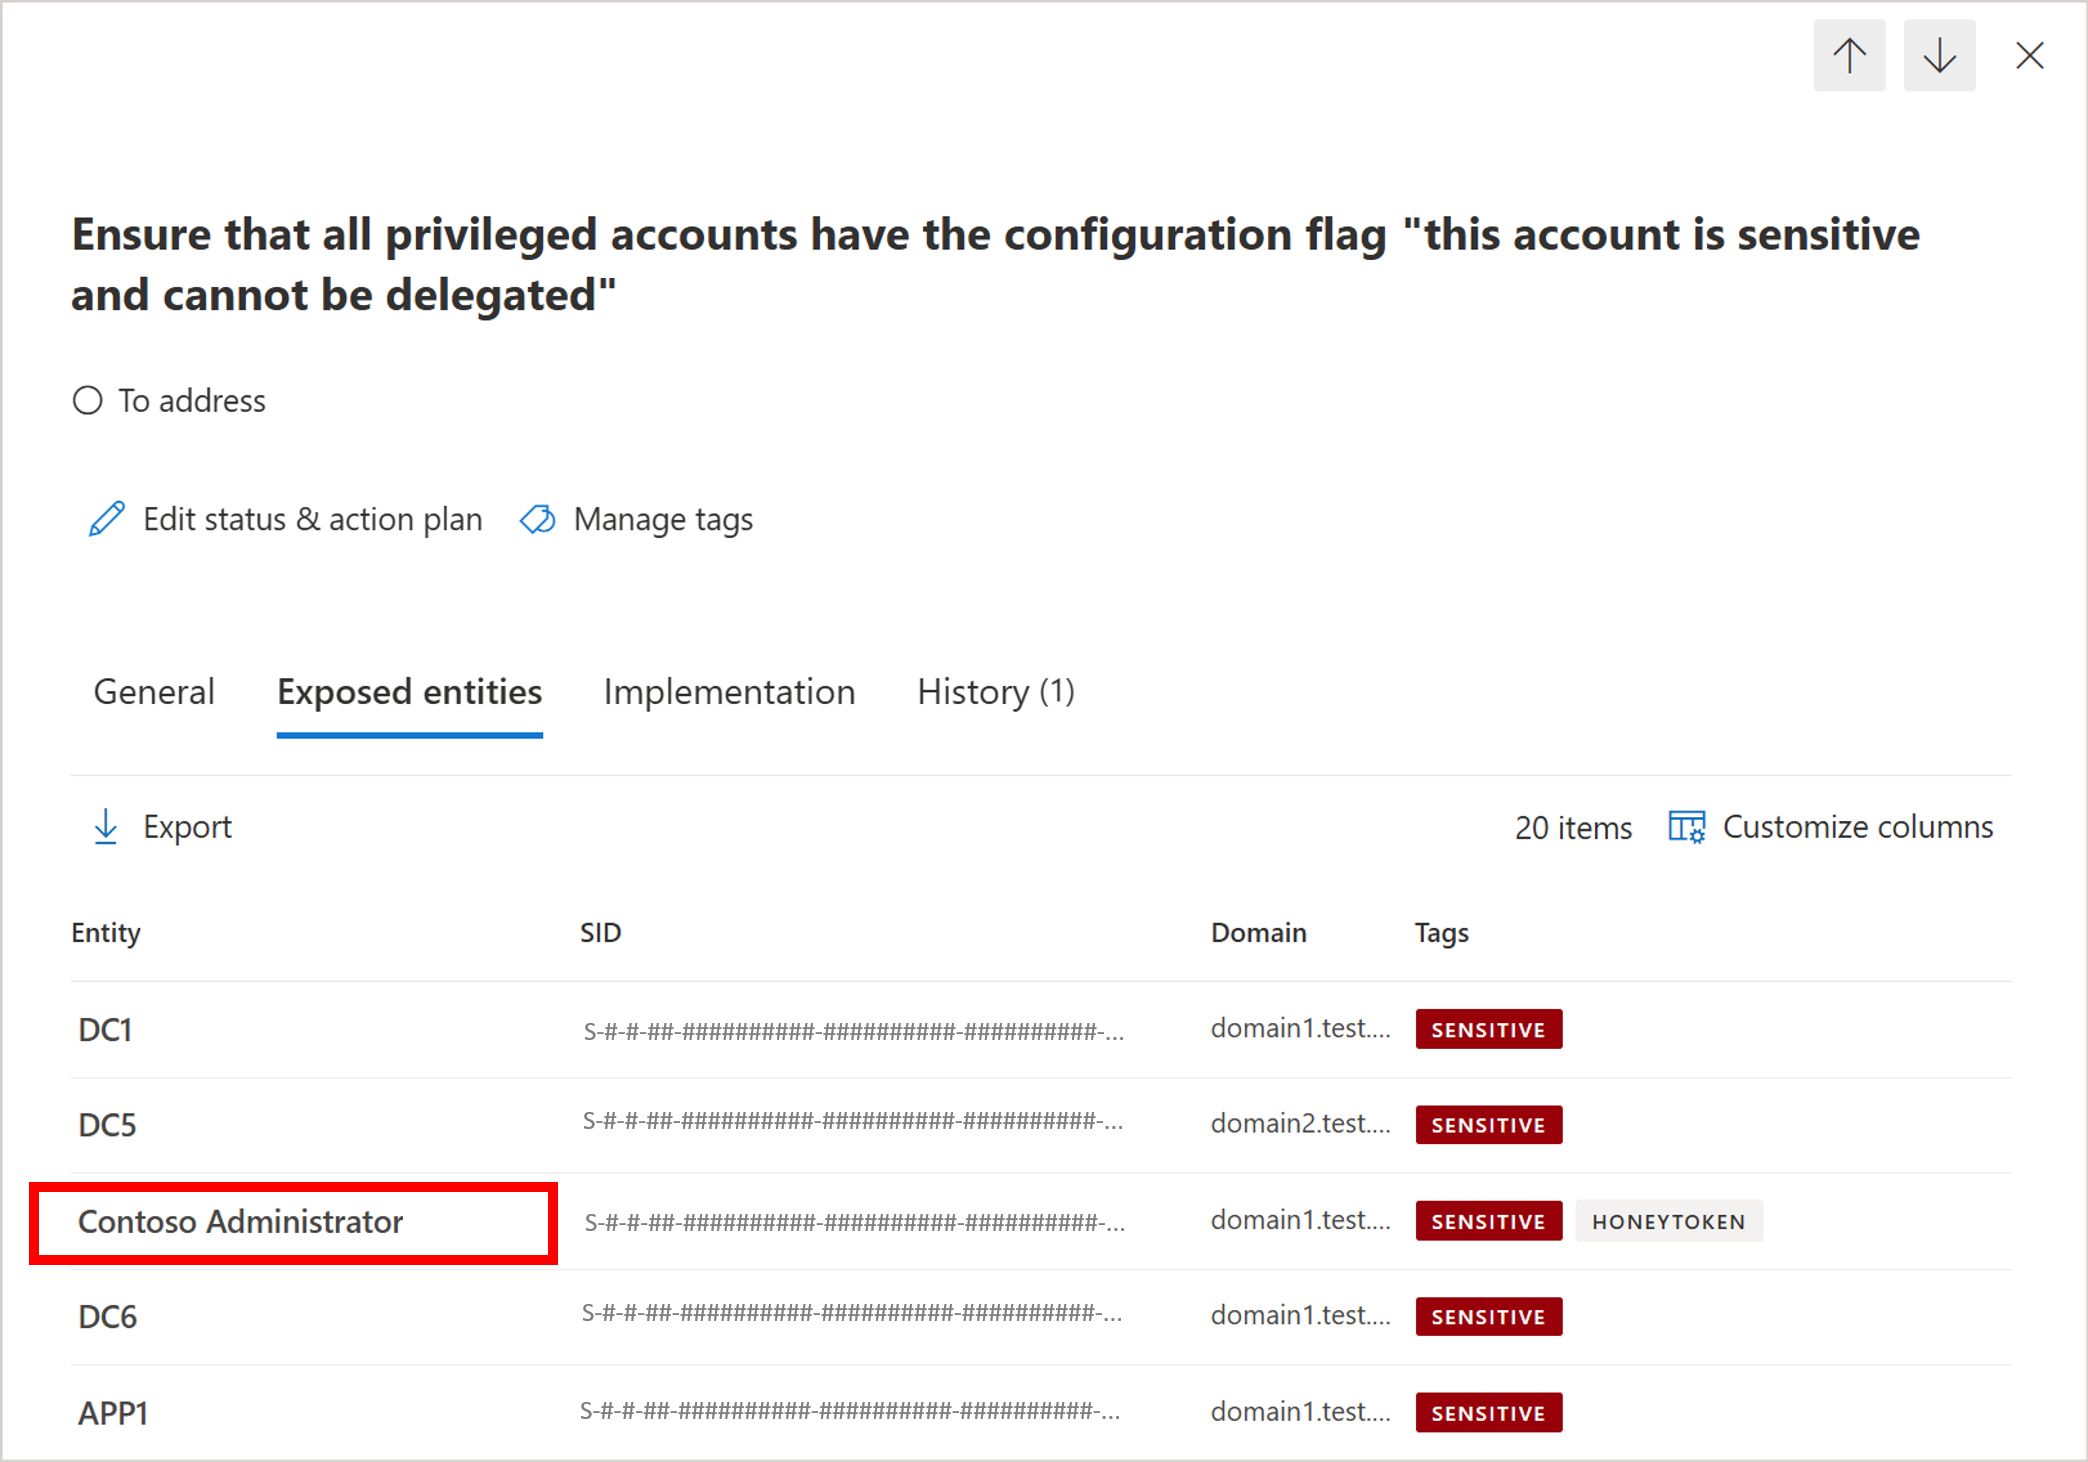Close the recommendation details panel
Viewport: 2088px width, 1462px height.
[x=2029, y=56]
